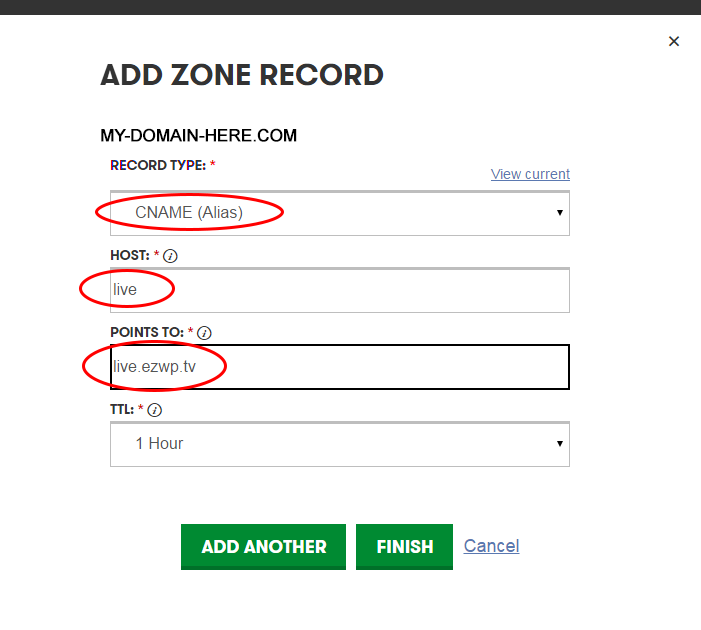The width and height of the screenshot is (701, 630).
Task: Select the CNAME (Alias) record type value
Action: point(189,212)
